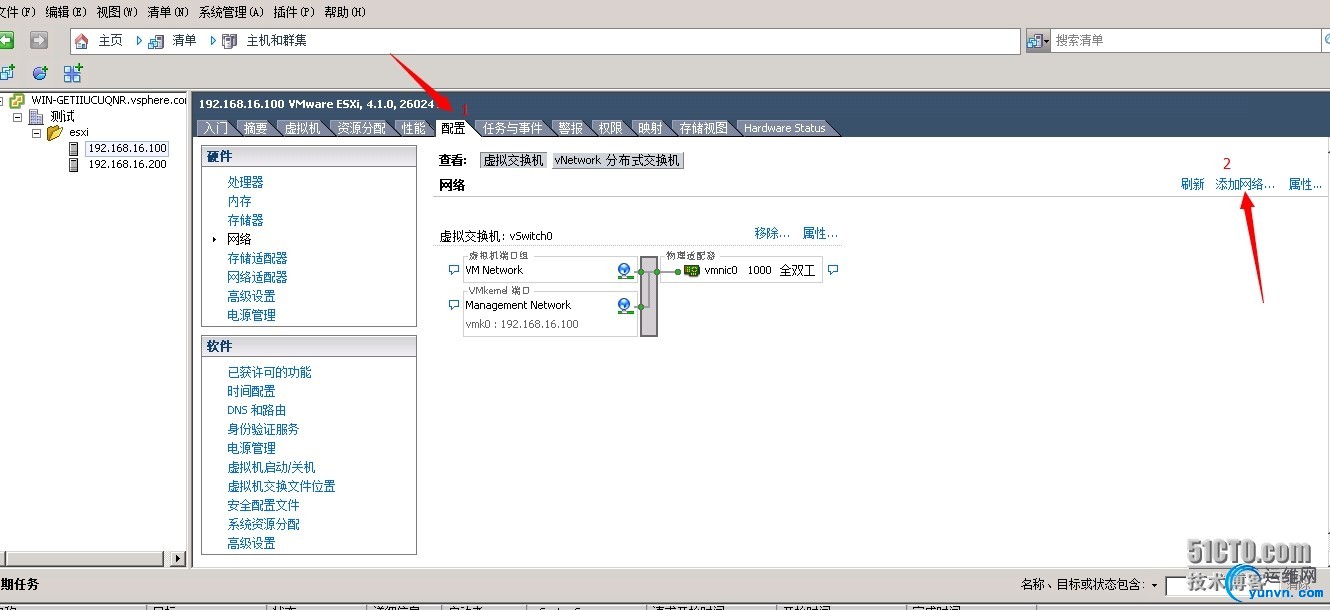Click the new virtual machine toolbar icon
The width and height of the screenshot is (1330, 610).
7,73
